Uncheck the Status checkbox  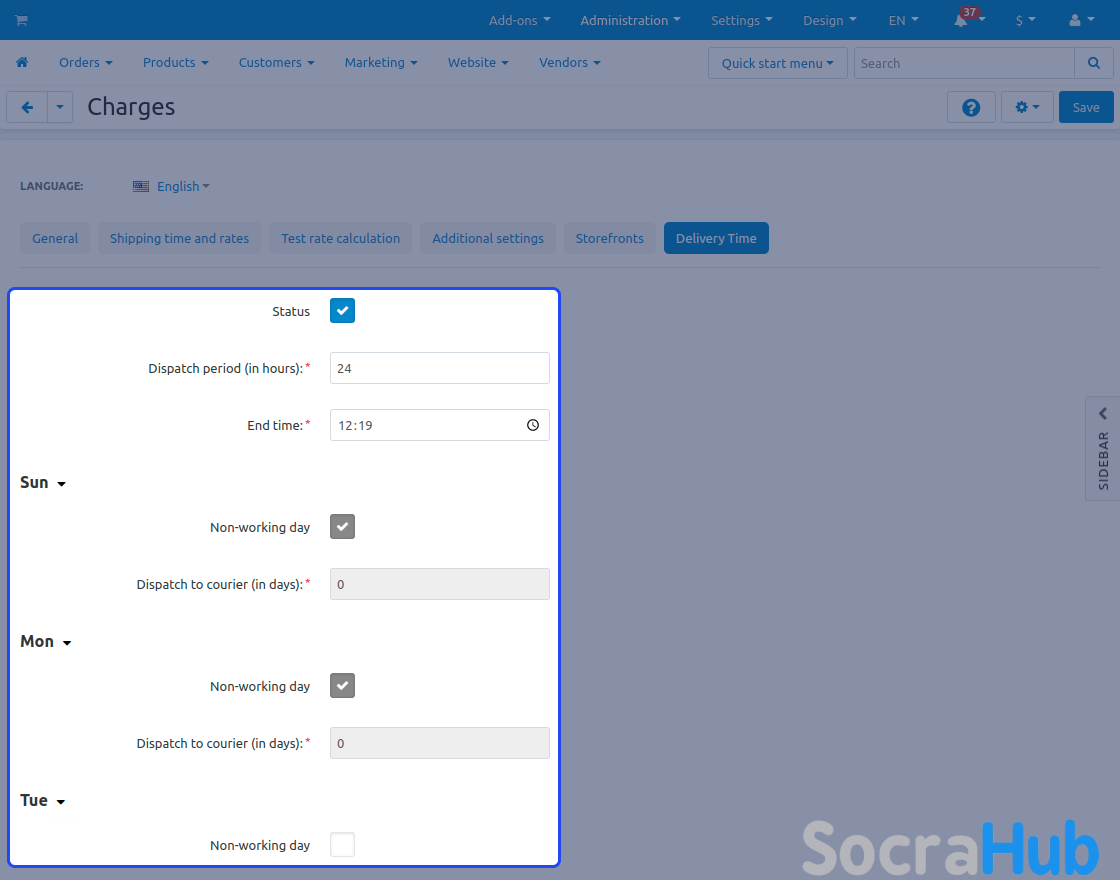point(342,311)
